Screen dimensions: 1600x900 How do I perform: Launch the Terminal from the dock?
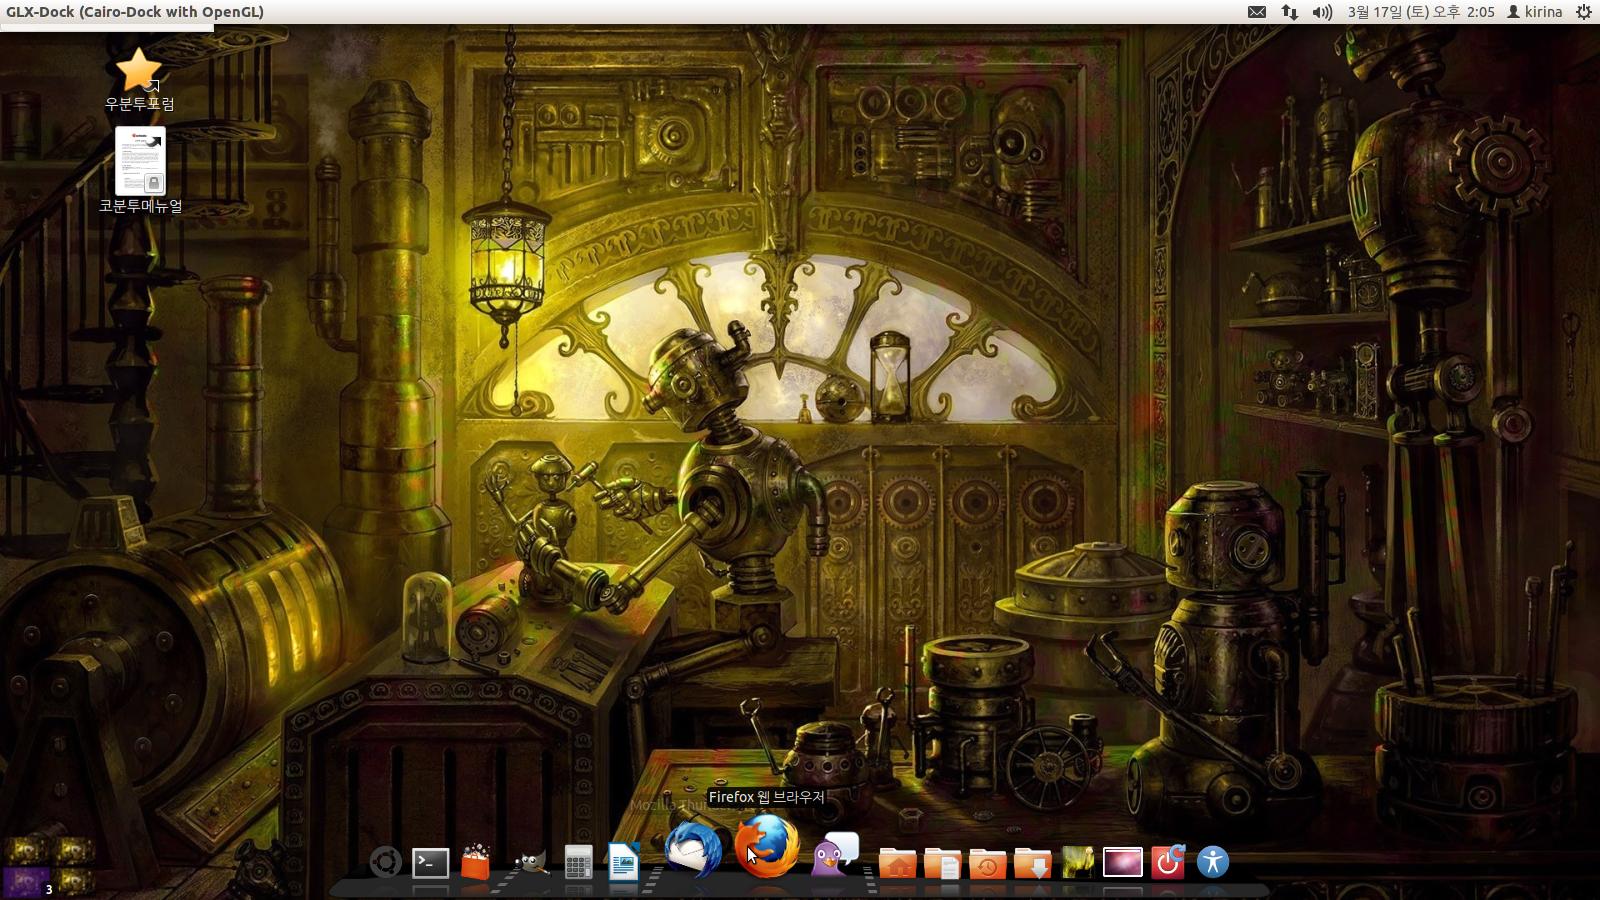431,862
